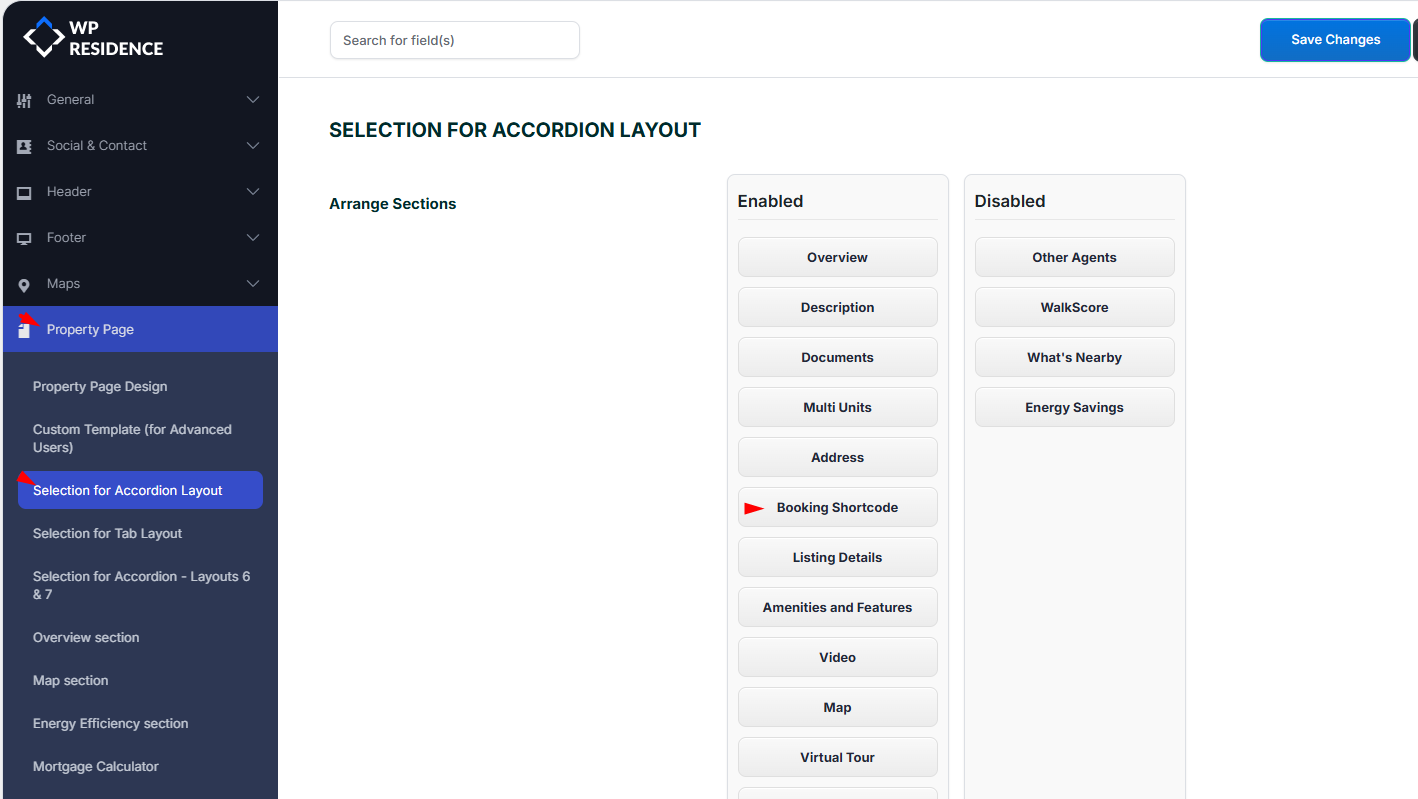Pick the Overview enabled section block
Image resolution: width=1418 pixels, height=799 pixels.
[837, 257]
